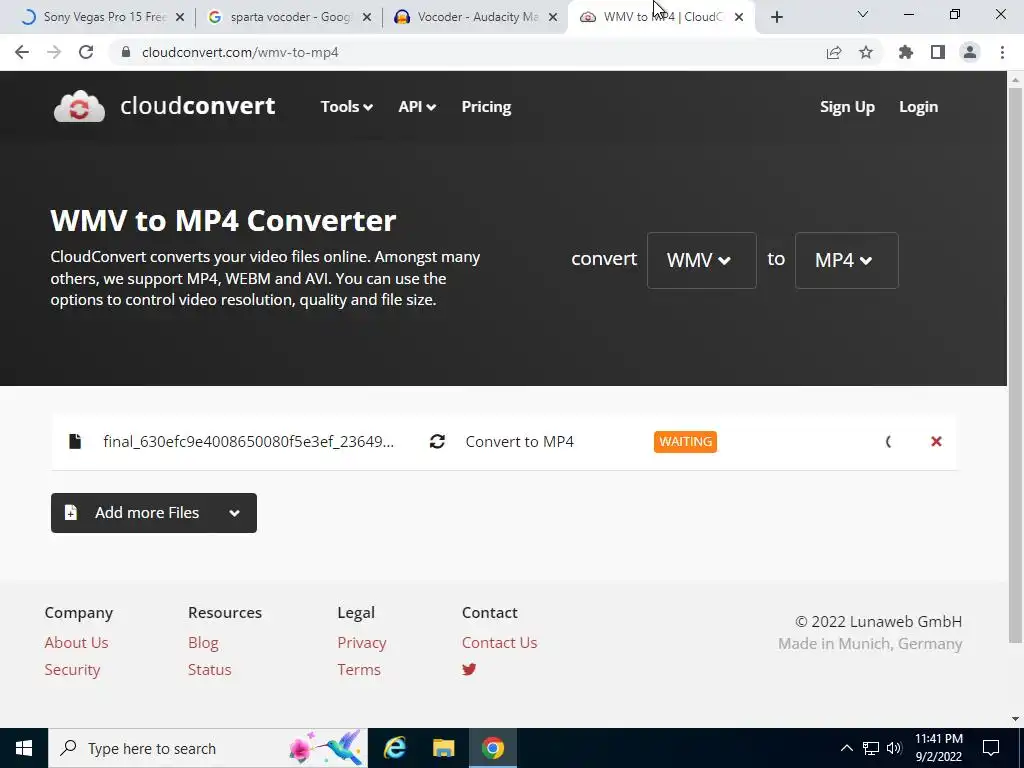
Task: Open the taskbar clock and date
Action: [x=938, y=748]
